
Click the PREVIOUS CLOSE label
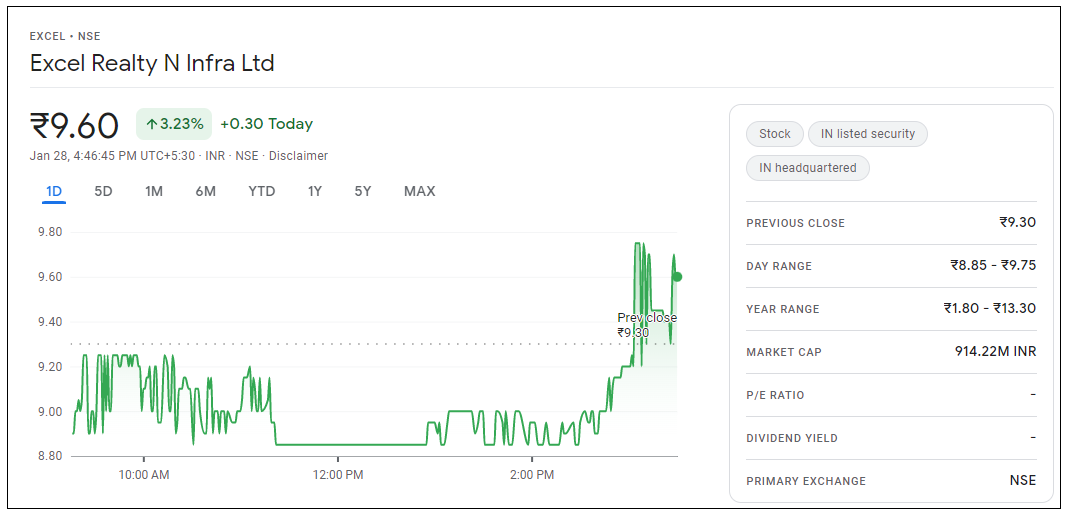pos(795,223)
